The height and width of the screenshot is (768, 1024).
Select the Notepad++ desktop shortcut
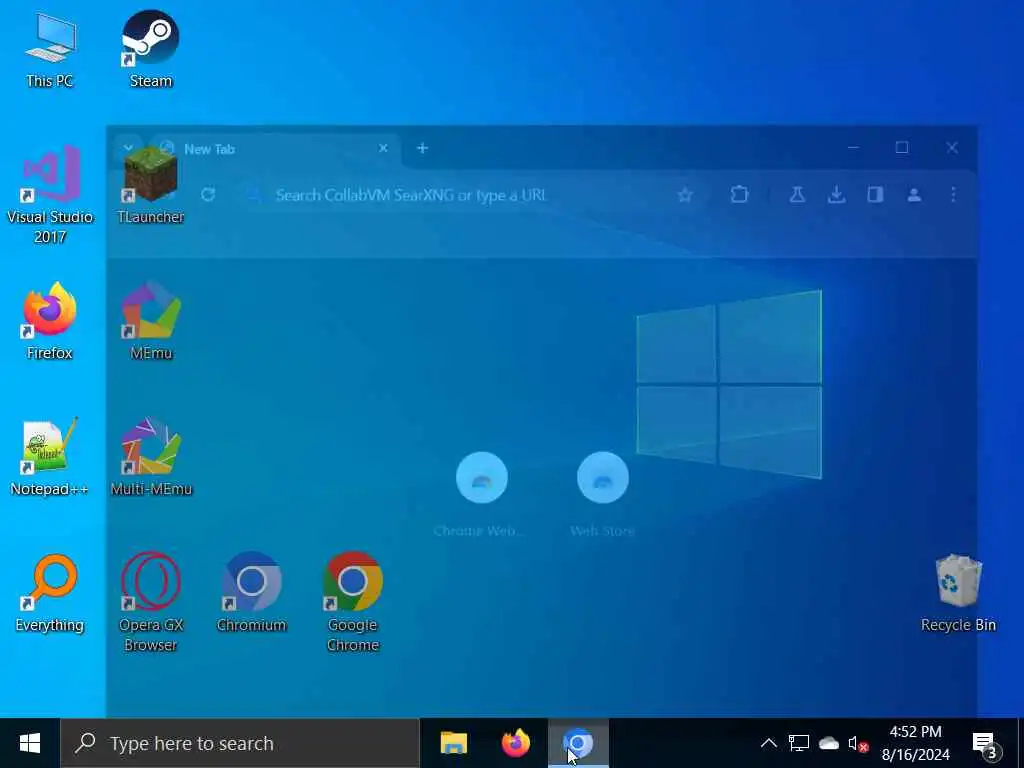[x=50, y=457]
